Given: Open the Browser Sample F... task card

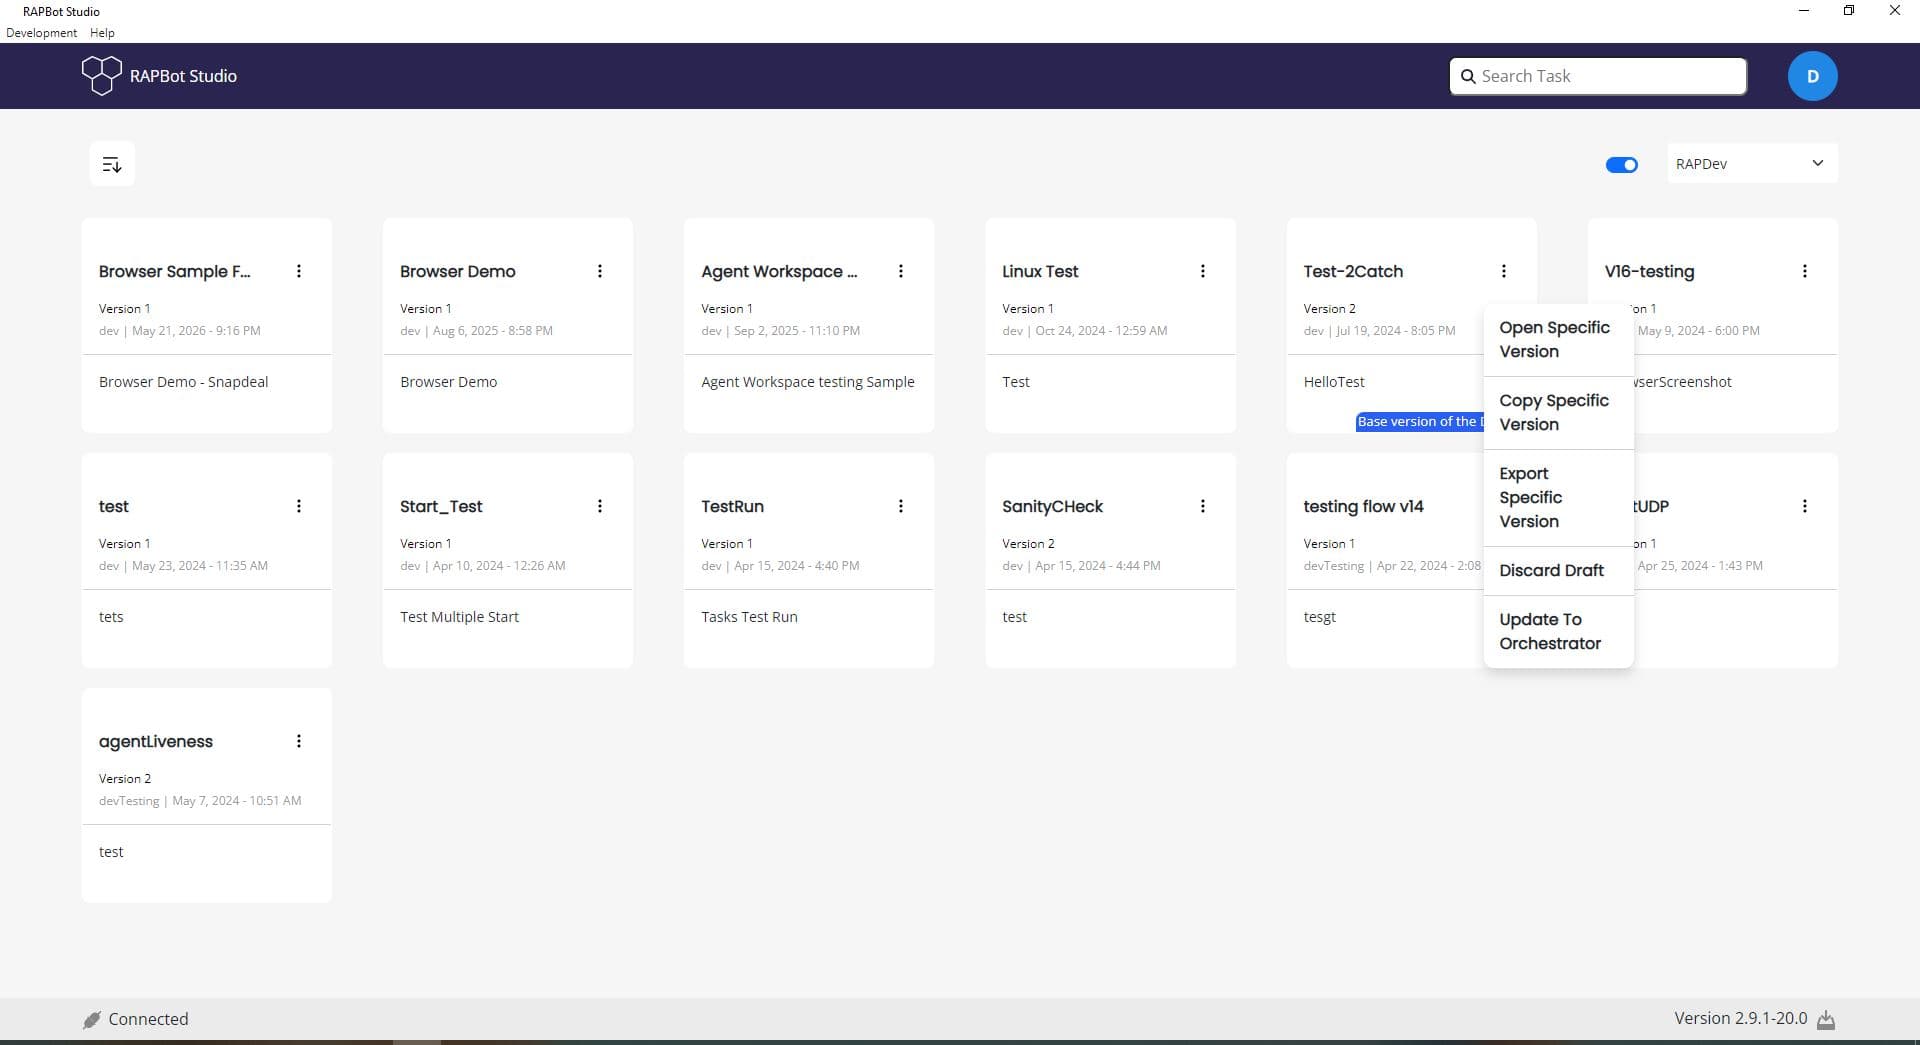Looking at the screenshot, I should coord(206,325).
